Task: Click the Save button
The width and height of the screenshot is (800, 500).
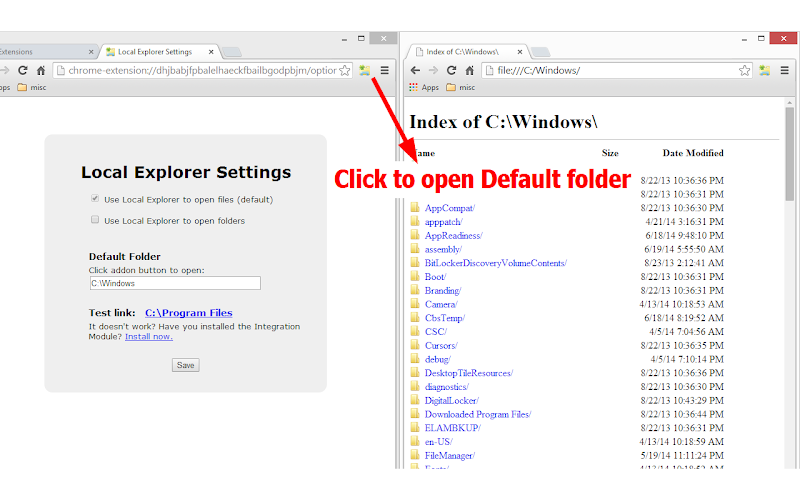Action: 185,365
